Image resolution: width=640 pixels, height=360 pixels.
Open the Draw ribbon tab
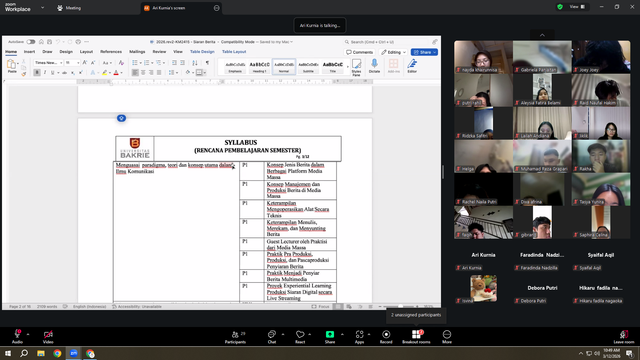[47, 52]
